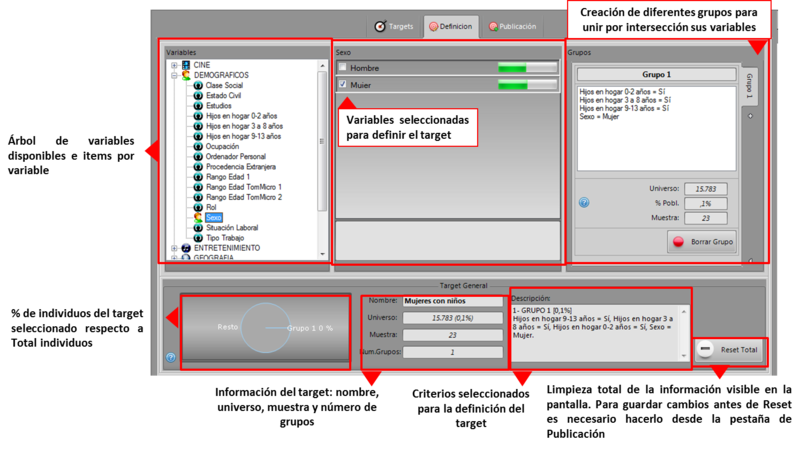This screenshot has height=449, width=800.
Task: Click the help icon in Grupos panel
Action: (584, 202)
